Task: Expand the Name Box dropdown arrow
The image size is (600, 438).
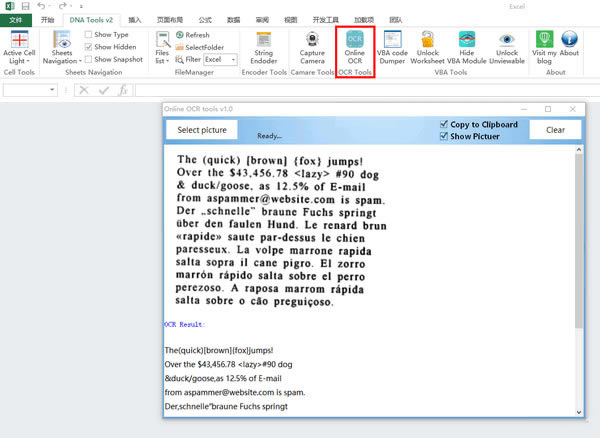Action: coord(52,90)
